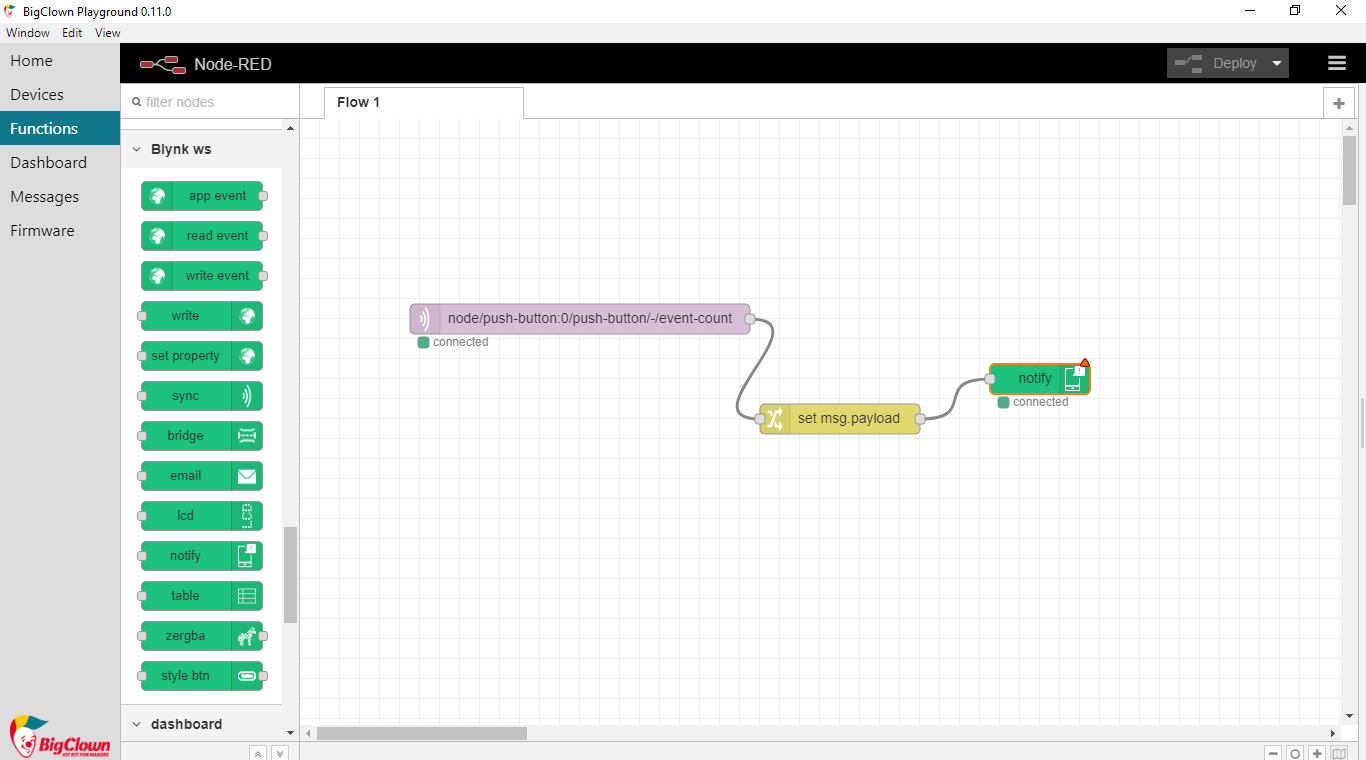Go to the Devices section
Viewport: 1366px width, 760px height.
[60, 95]
